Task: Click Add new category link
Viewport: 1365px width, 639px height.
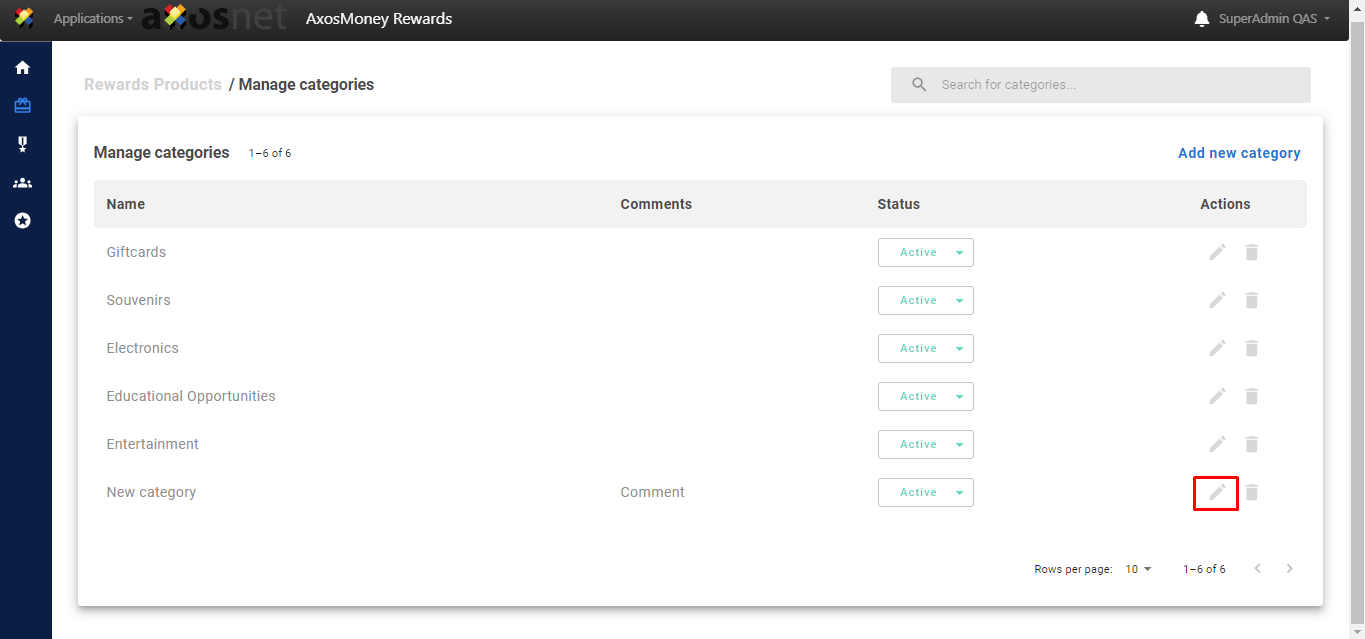Action: tap(1239, 153)
